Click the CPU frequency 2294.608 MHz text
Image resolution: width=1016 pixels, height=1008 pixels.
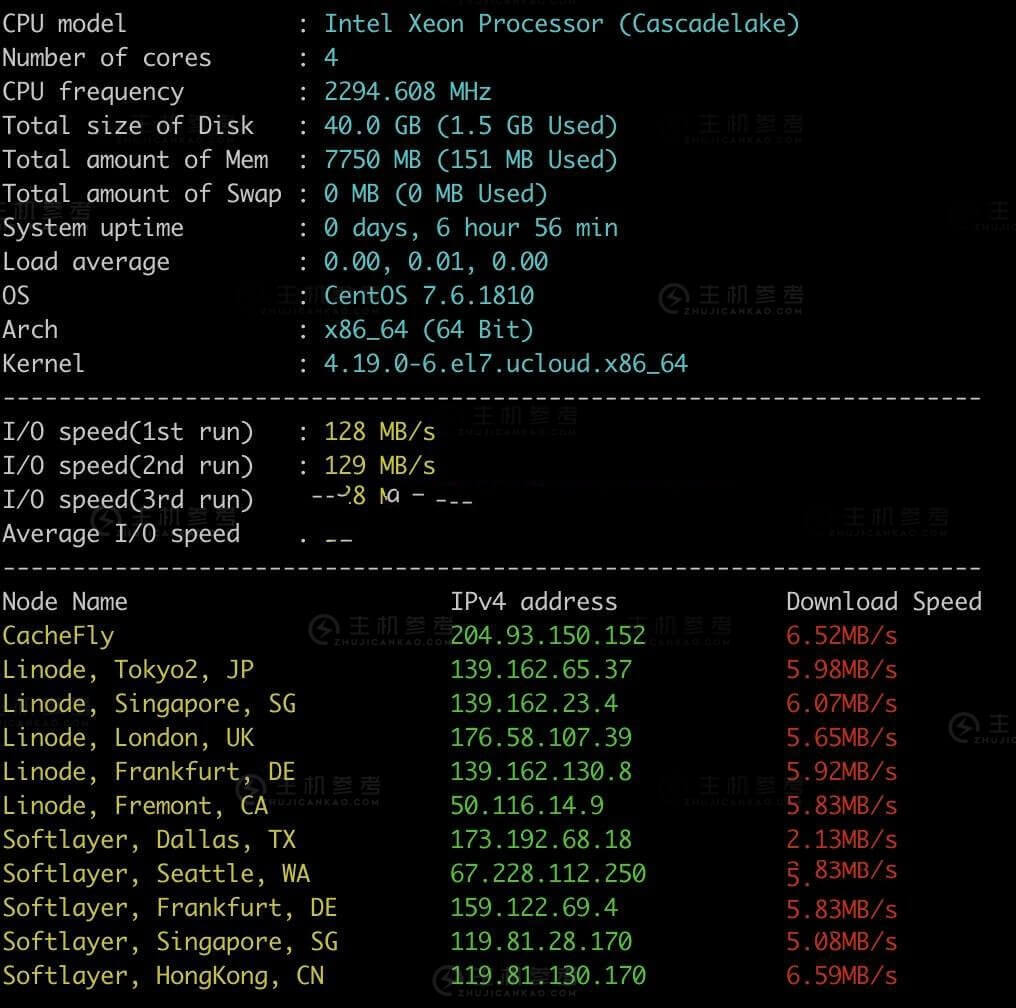click(408, 91)
